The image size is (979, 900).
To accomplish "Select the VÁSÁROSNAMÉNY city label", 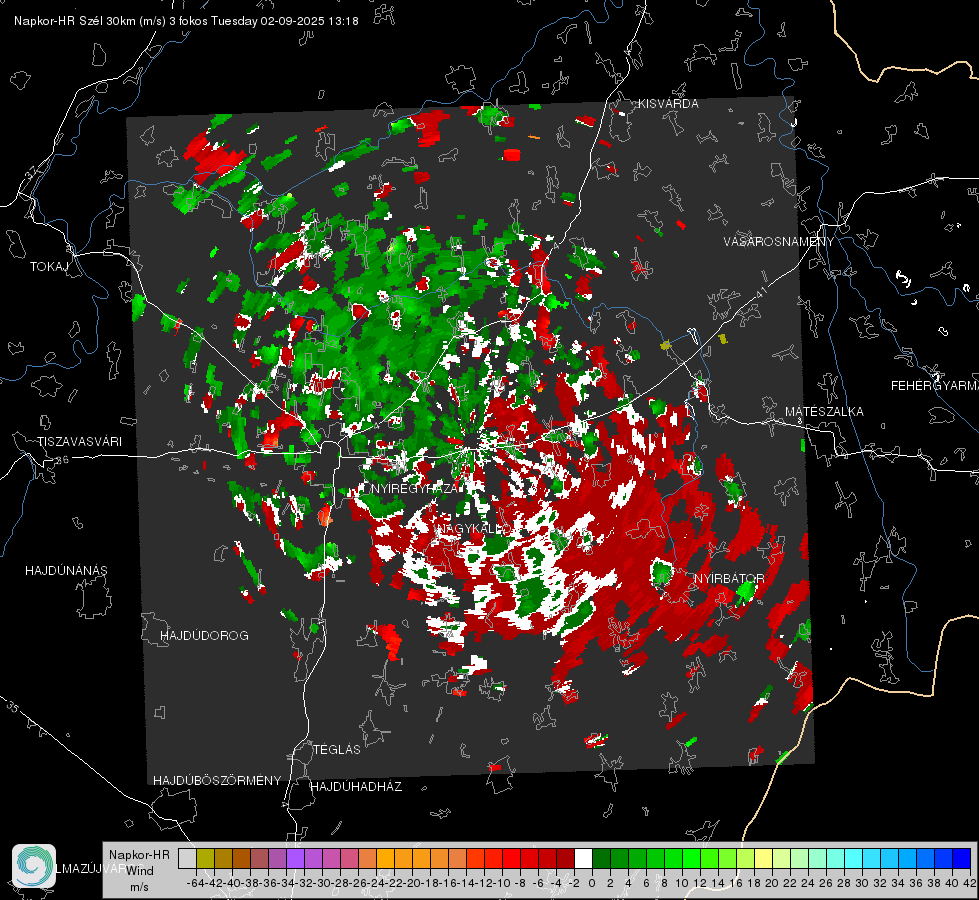I will (779, 242).
